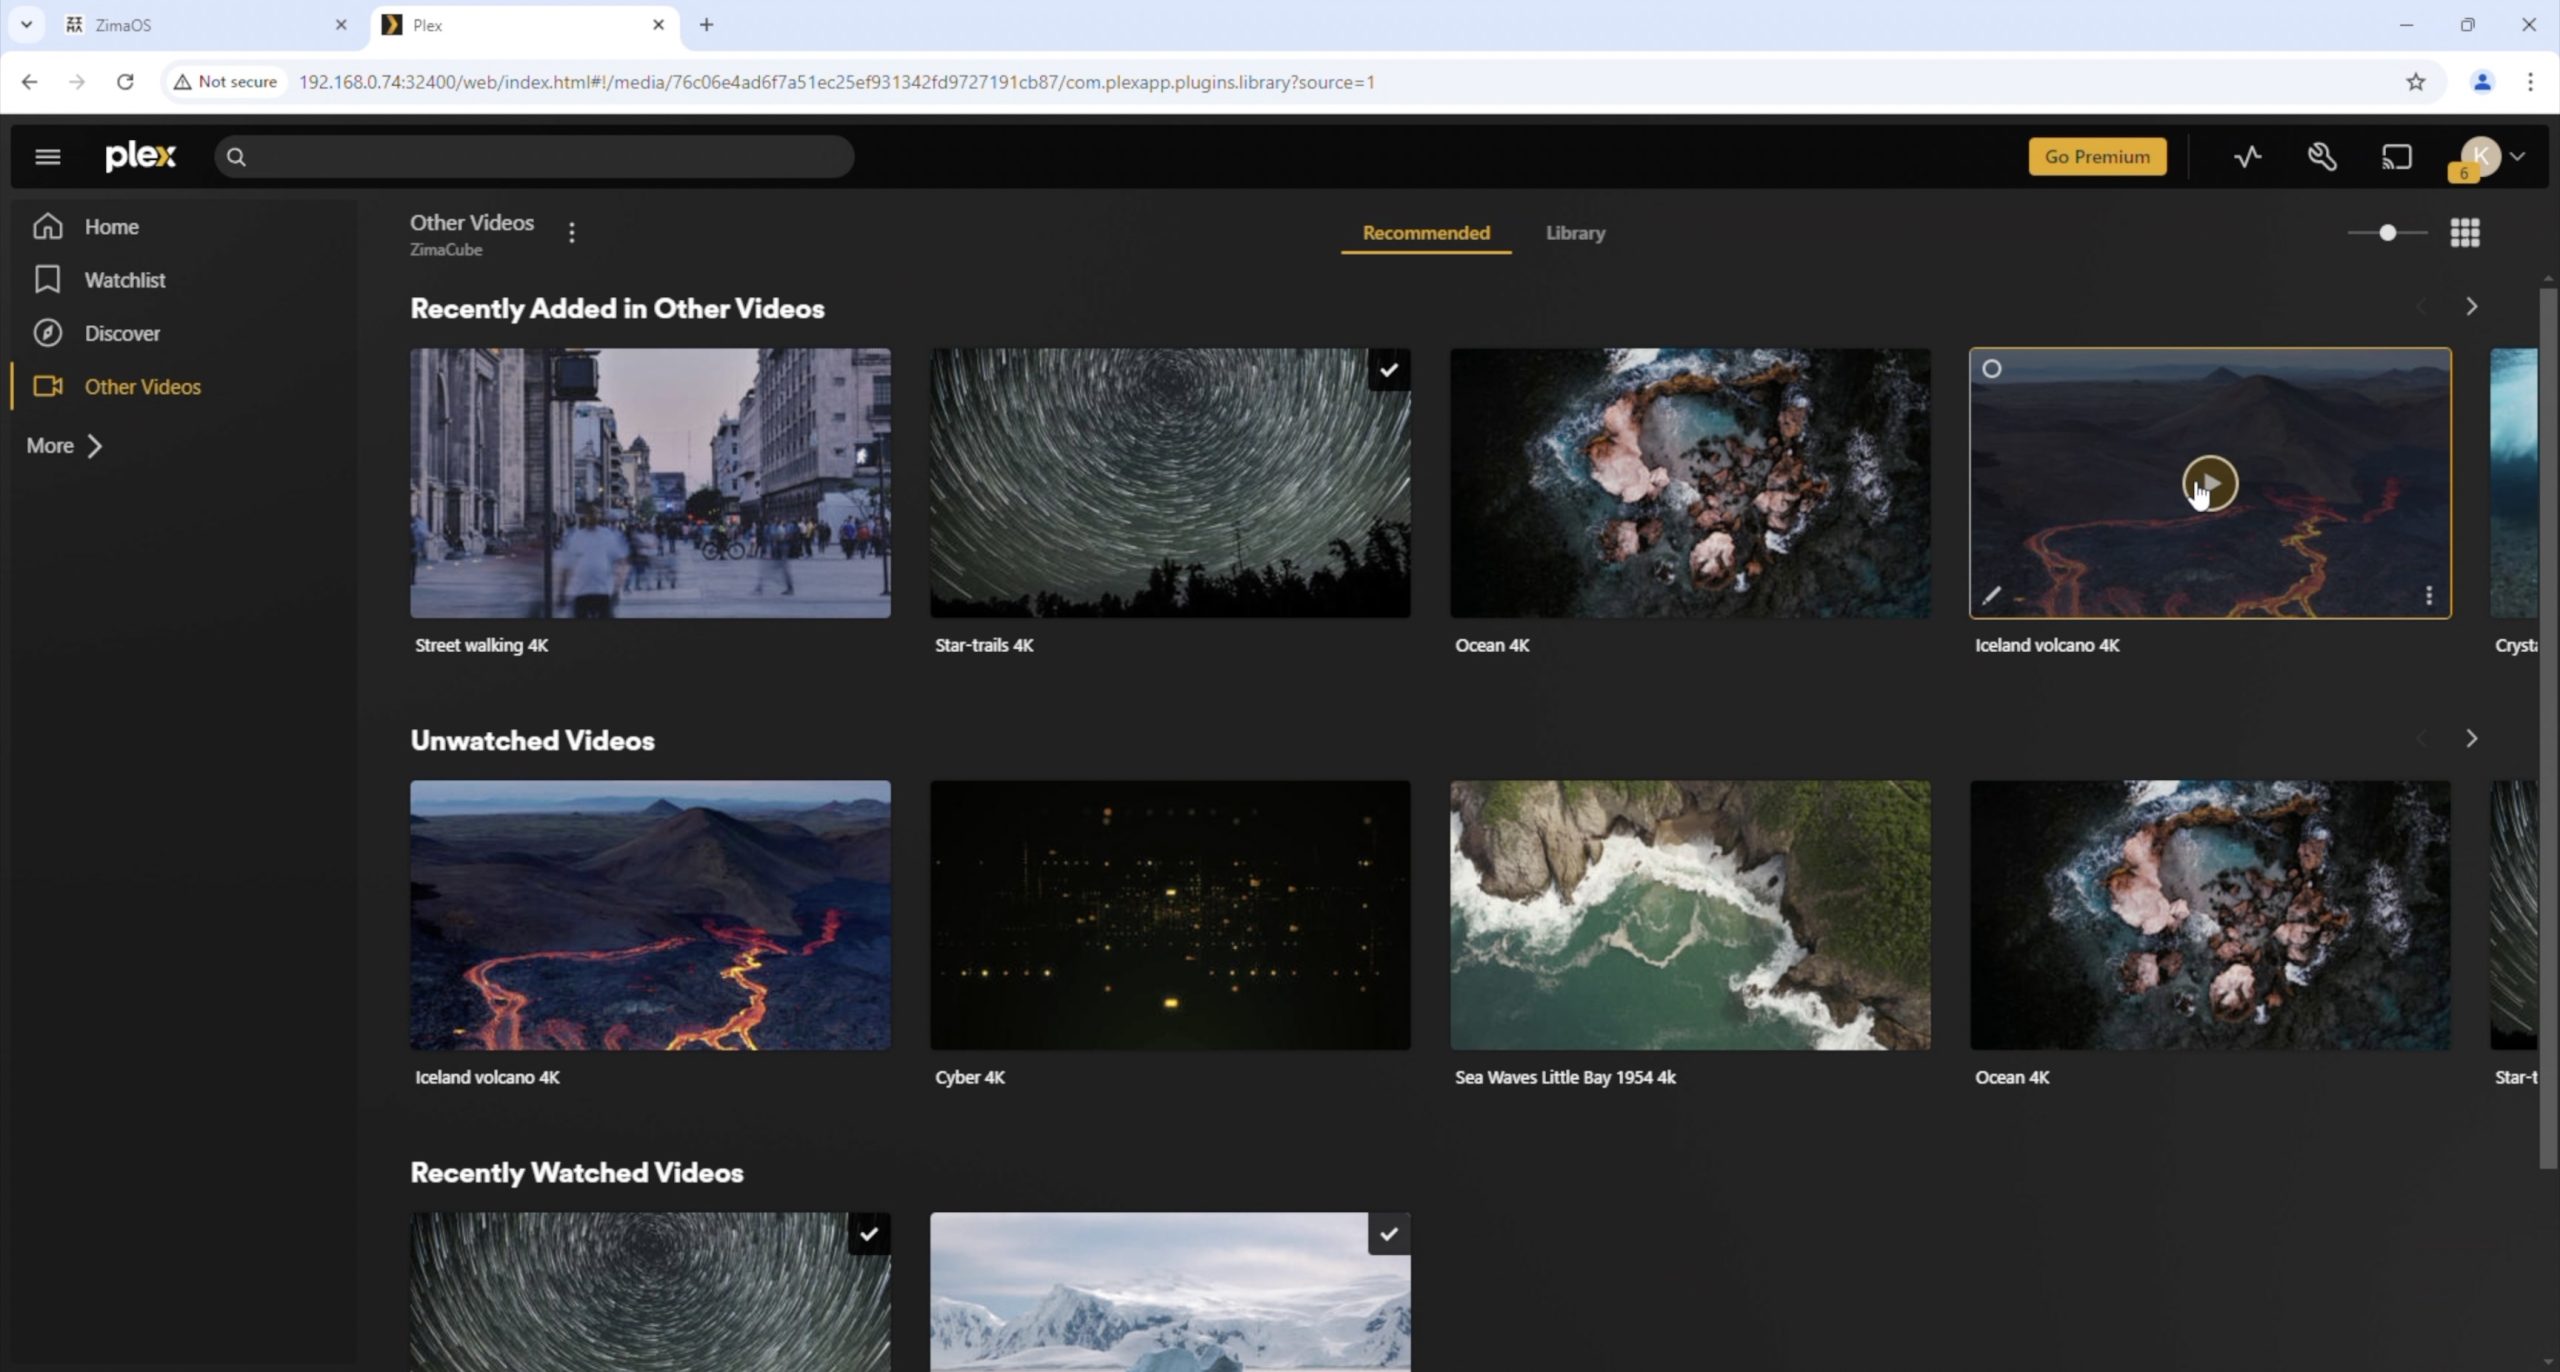Viewport: 2560px width, 1372px height.
Task: Switch to the Library tab
Action: pos(1574,233)
